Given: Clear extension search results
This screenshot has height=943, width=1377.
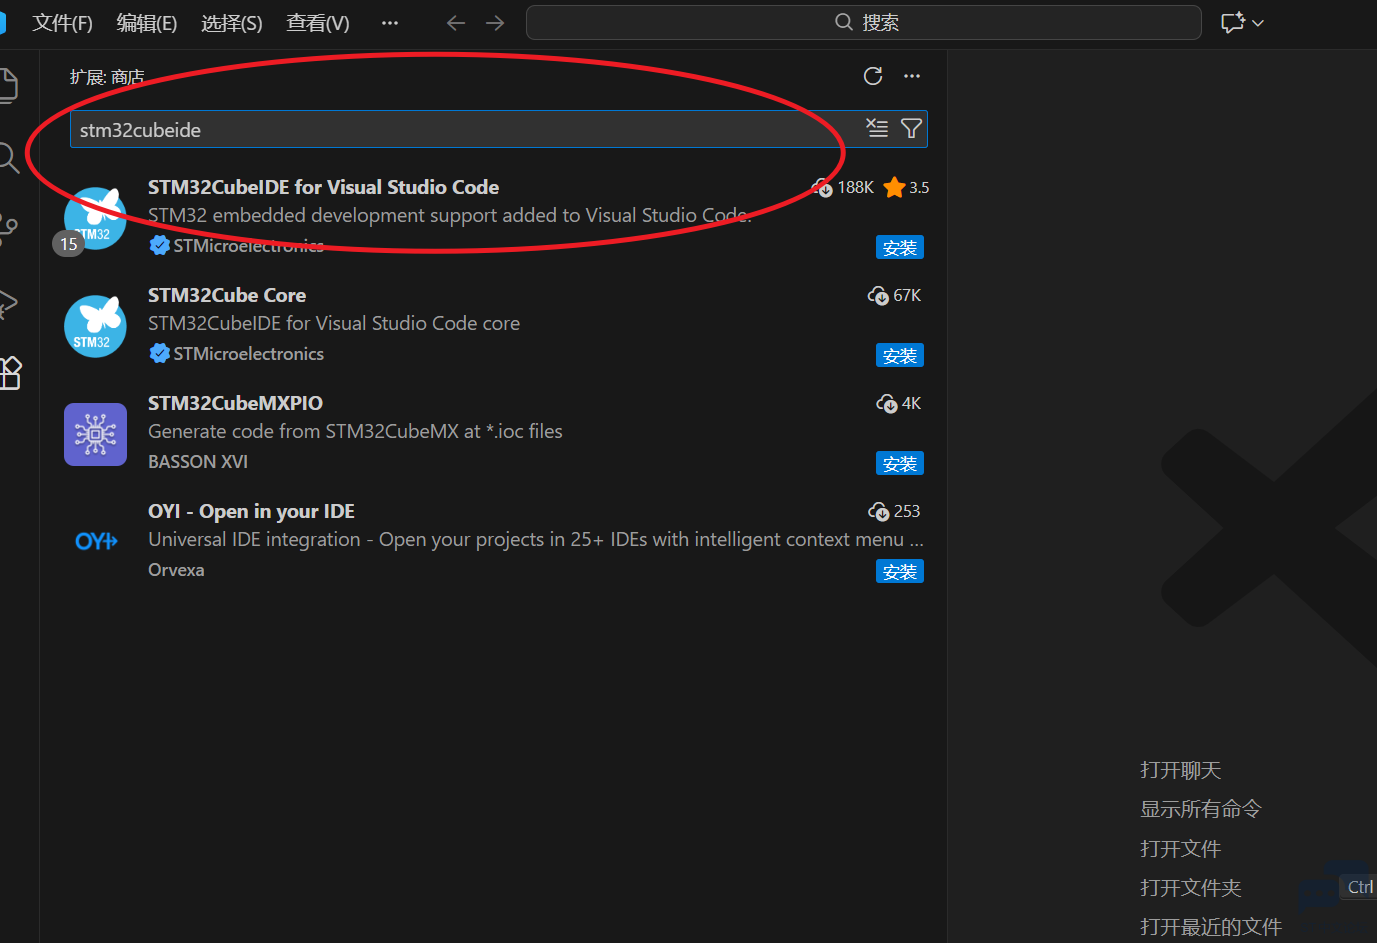Looking at the screenshot, I should (x=877, y=128).
